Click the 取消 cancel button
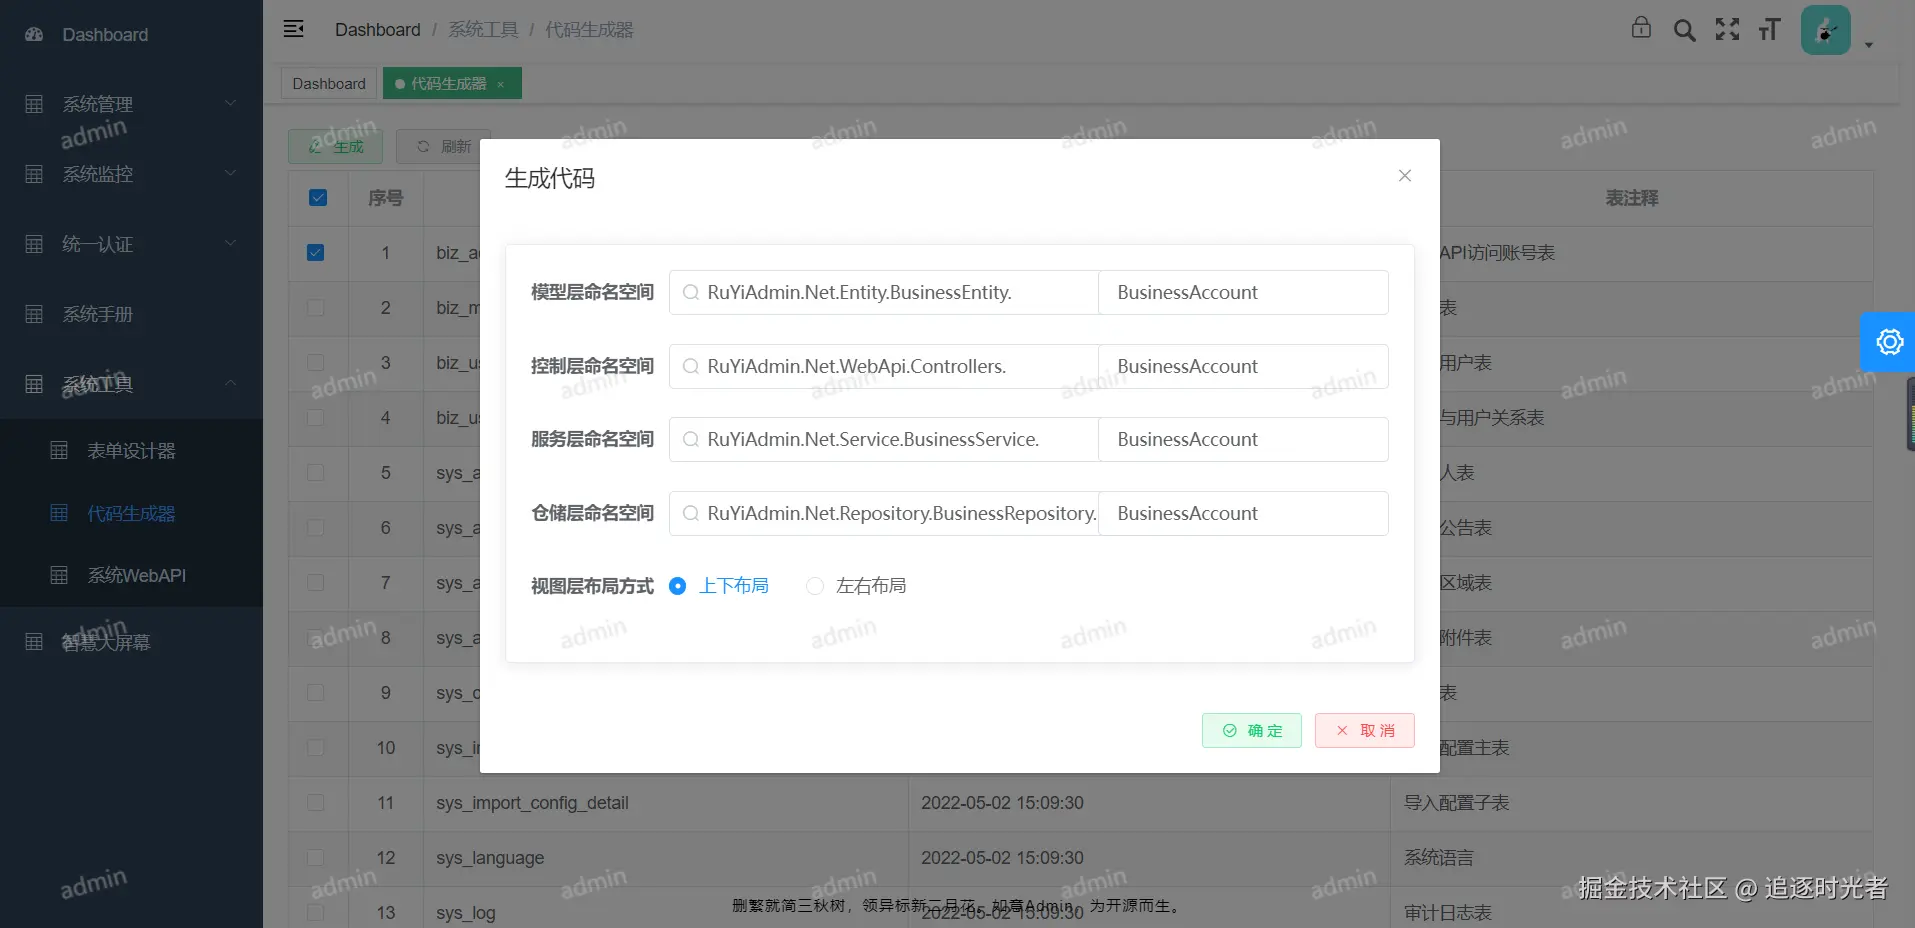This screenshot has height=928, width=1915. pyautogui.click(x=1365, y=731)
